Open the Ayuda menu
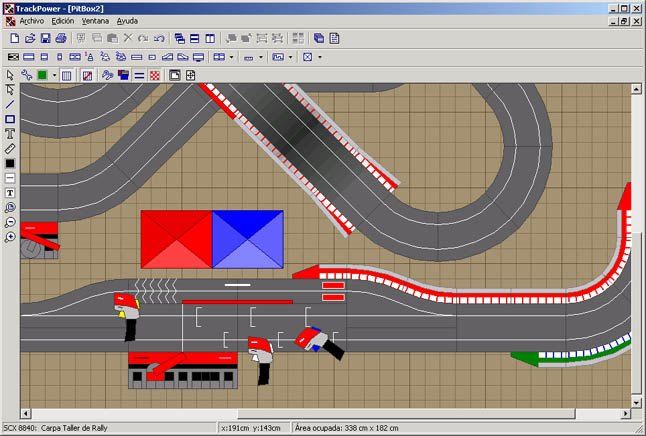This screenshot has width=646, height=436. 127,21
